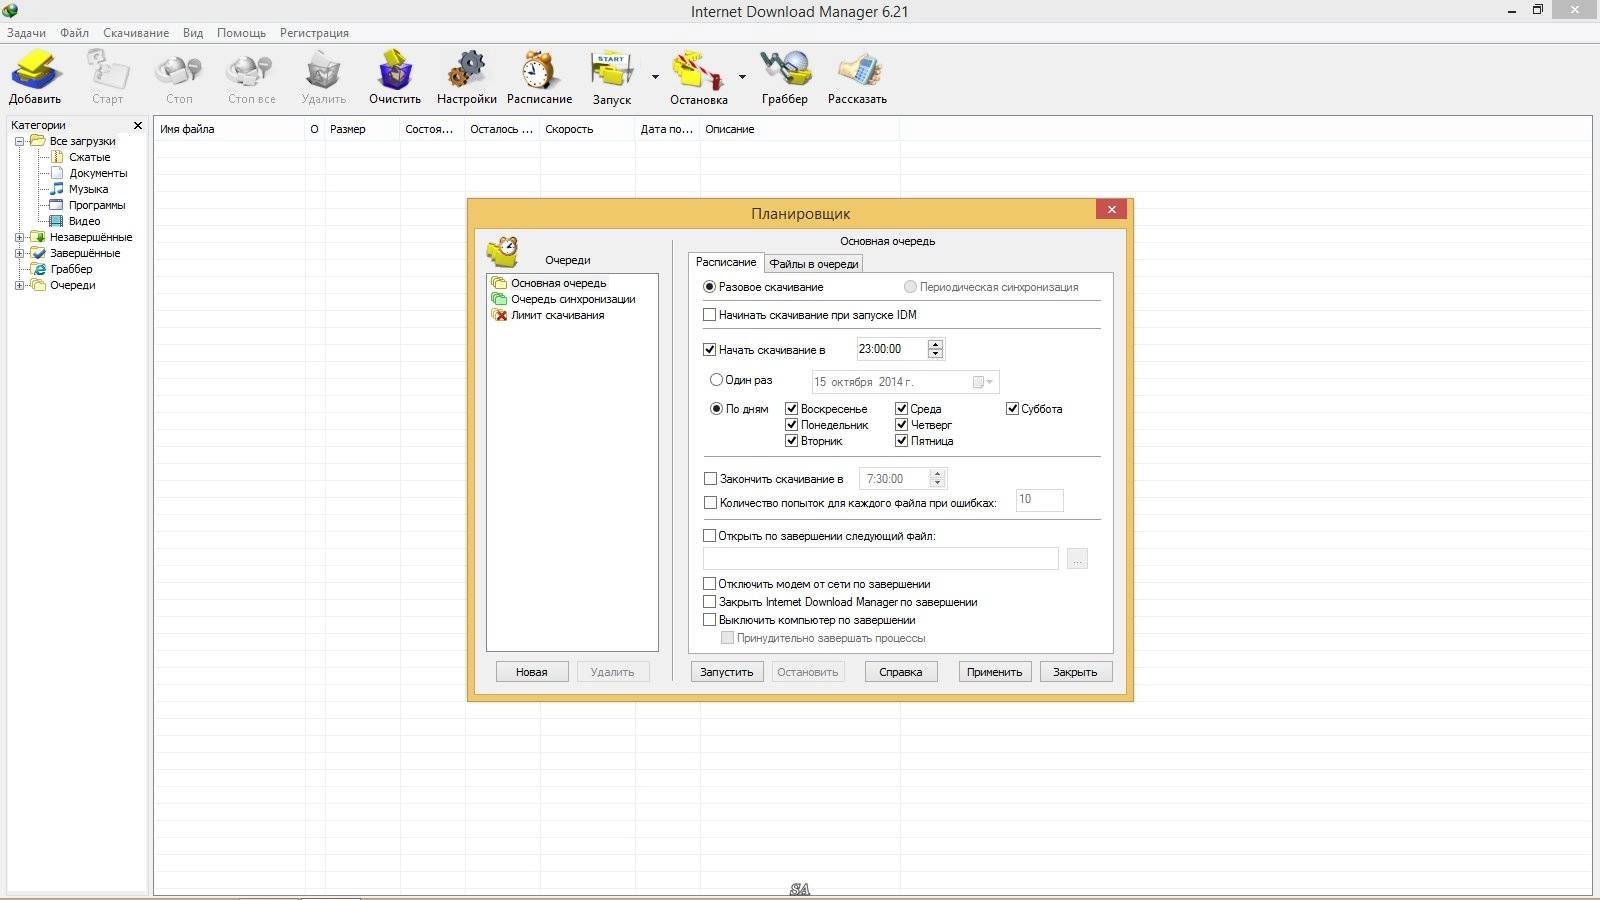Click the Закрыть button in scheduler
The width and height of the screenshot is (1600, 900).
coord(1075,672)
